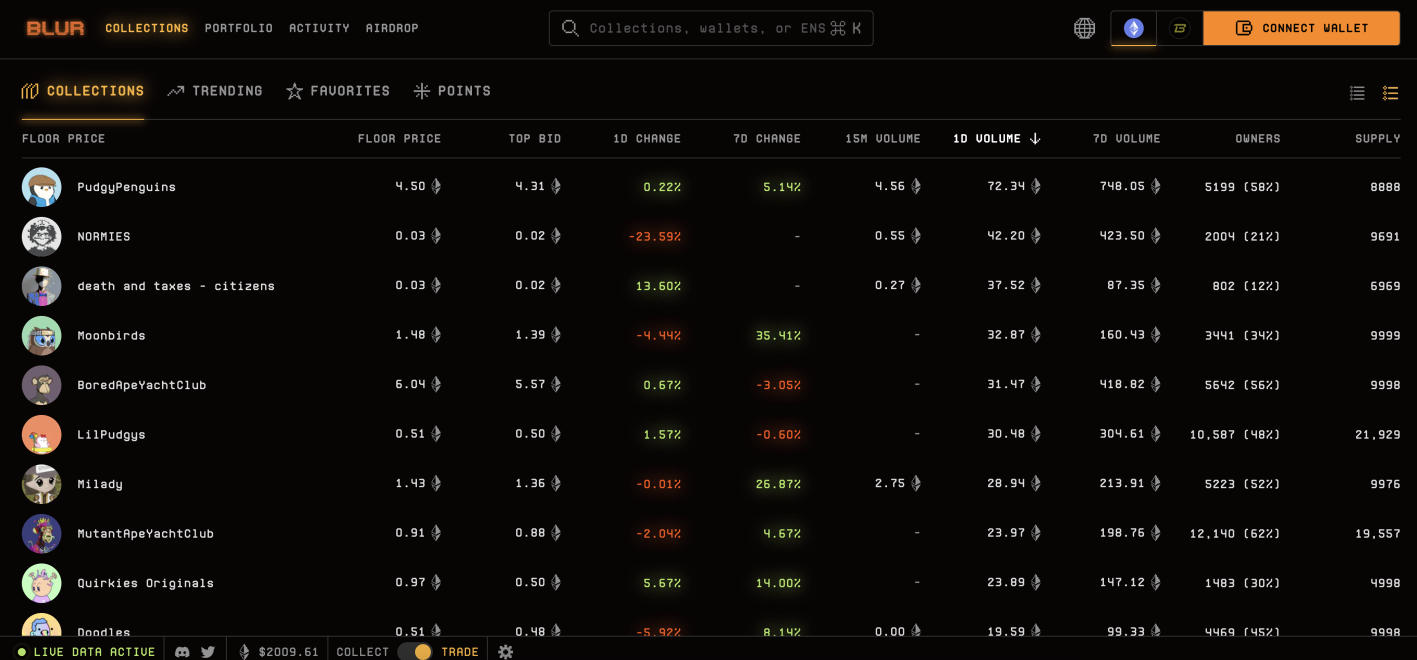Click the BoredApeYachtClub ape avatar
The width and height of the screenshot is (1417, 660).
pos(42,385)
